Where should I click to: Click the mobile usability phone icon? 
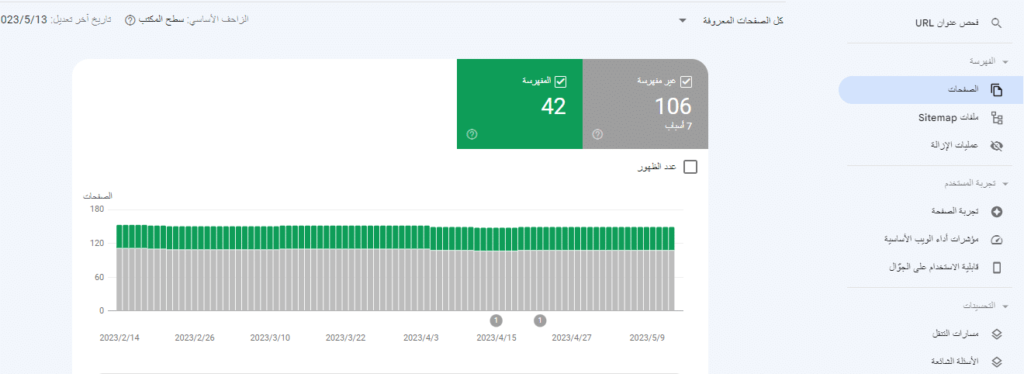tap(997, 267)
